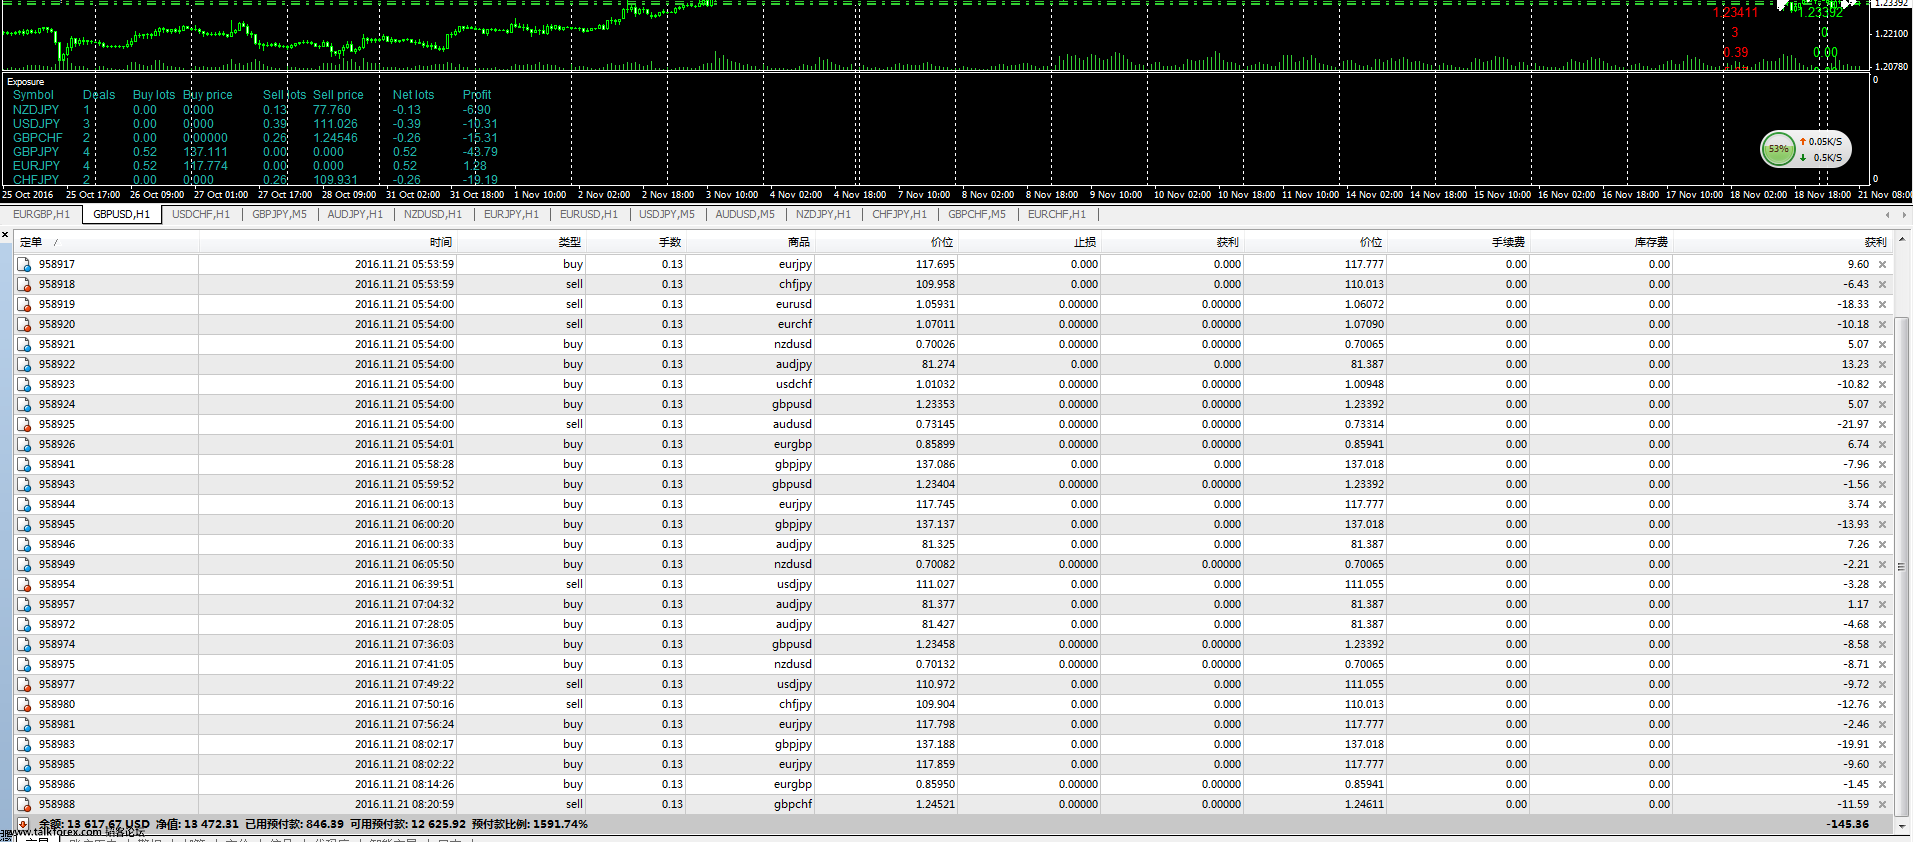Click the sell order icon for 958918
Screen dimensions: 1913x842
tap(23, 284)
